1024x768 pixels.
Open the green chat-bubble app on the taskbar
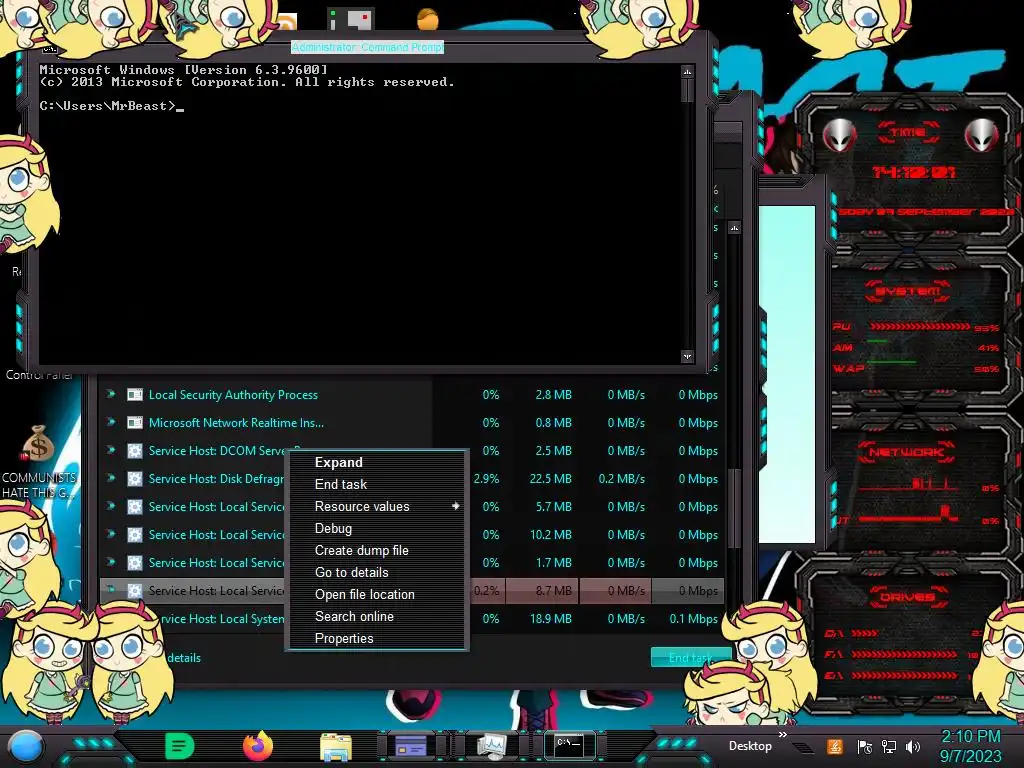(179, 746)
